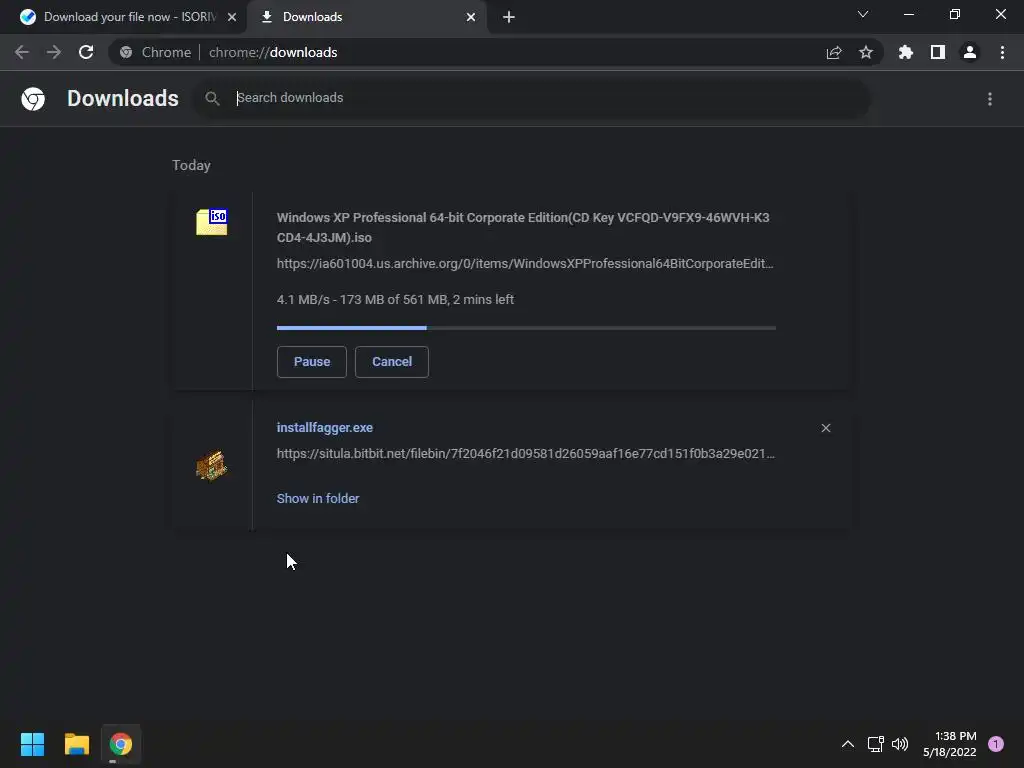Show installfagger.exe in folder
This screenshot has height=768, width=1024.
point(318,498)
